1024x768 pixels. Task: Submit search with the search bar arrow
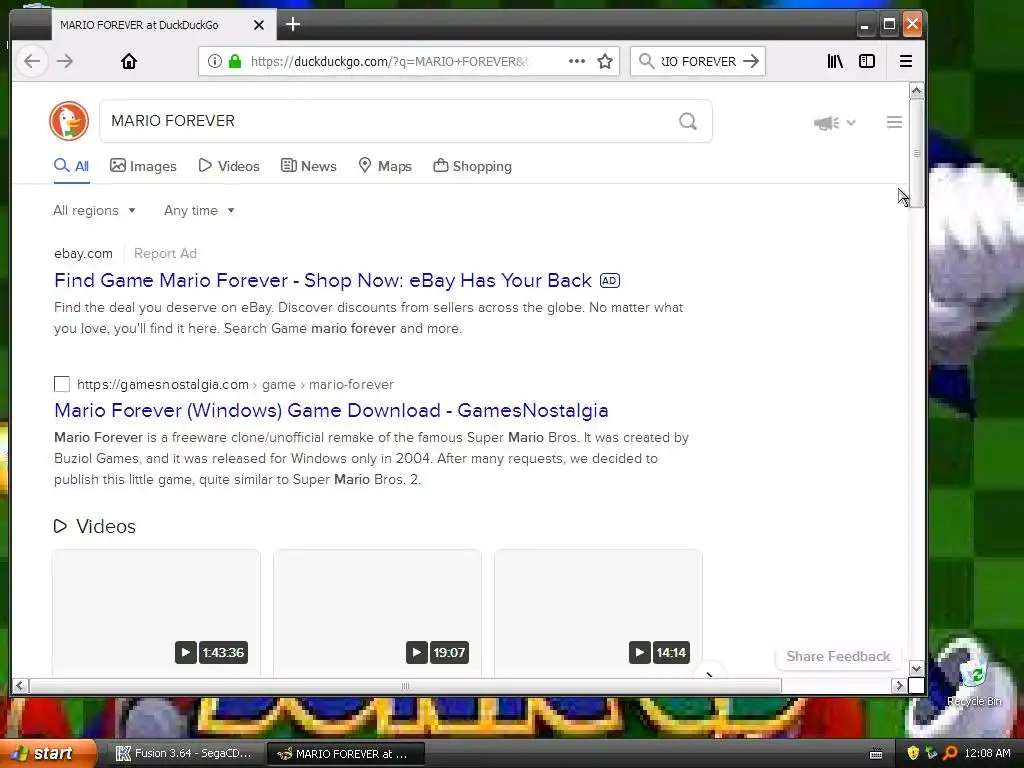point(752,61)
